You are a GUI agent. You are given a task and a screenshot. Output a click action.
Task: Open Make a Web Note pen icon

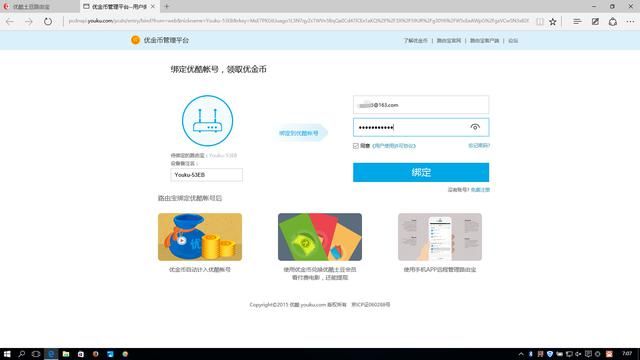[x=595, y=22]
